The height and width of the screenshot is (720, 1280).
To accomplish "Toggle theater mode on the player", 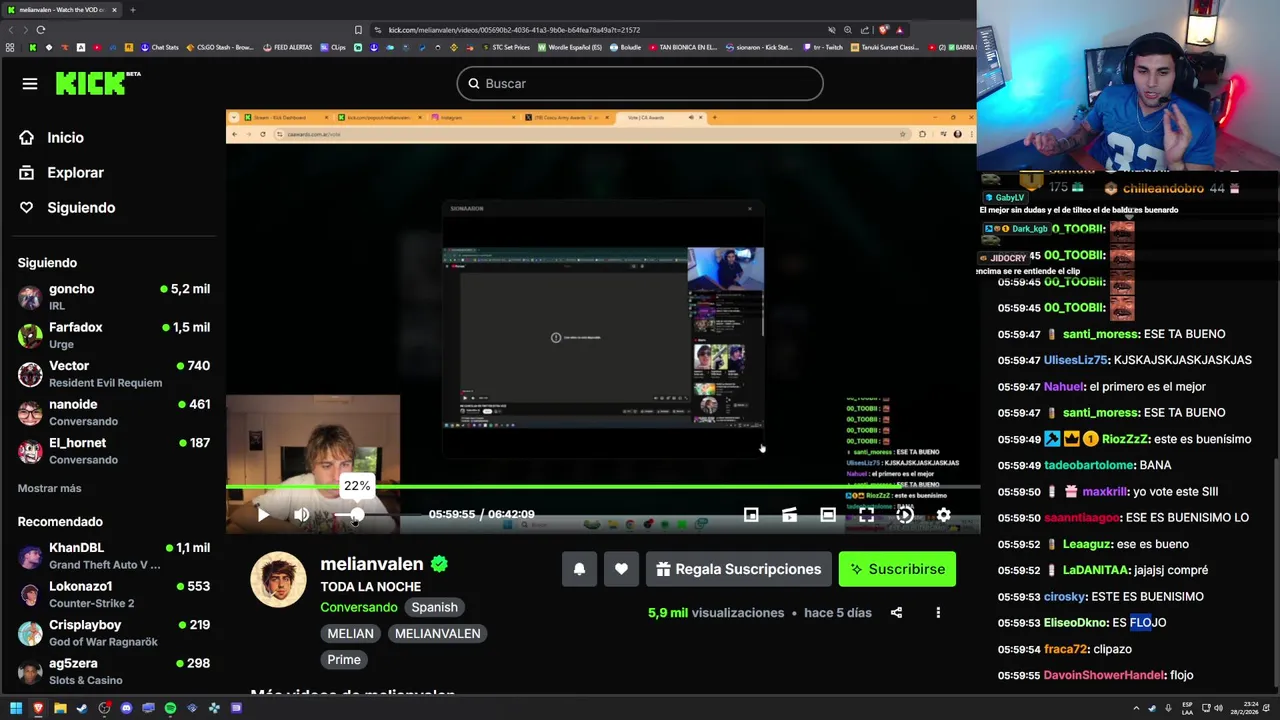I will [828, 515].
